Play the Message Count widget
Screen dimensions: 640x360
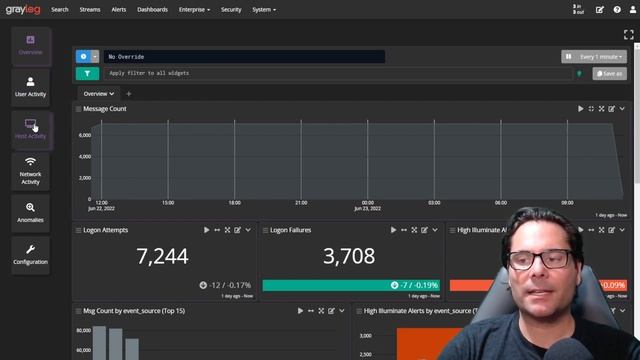[580, 109]
